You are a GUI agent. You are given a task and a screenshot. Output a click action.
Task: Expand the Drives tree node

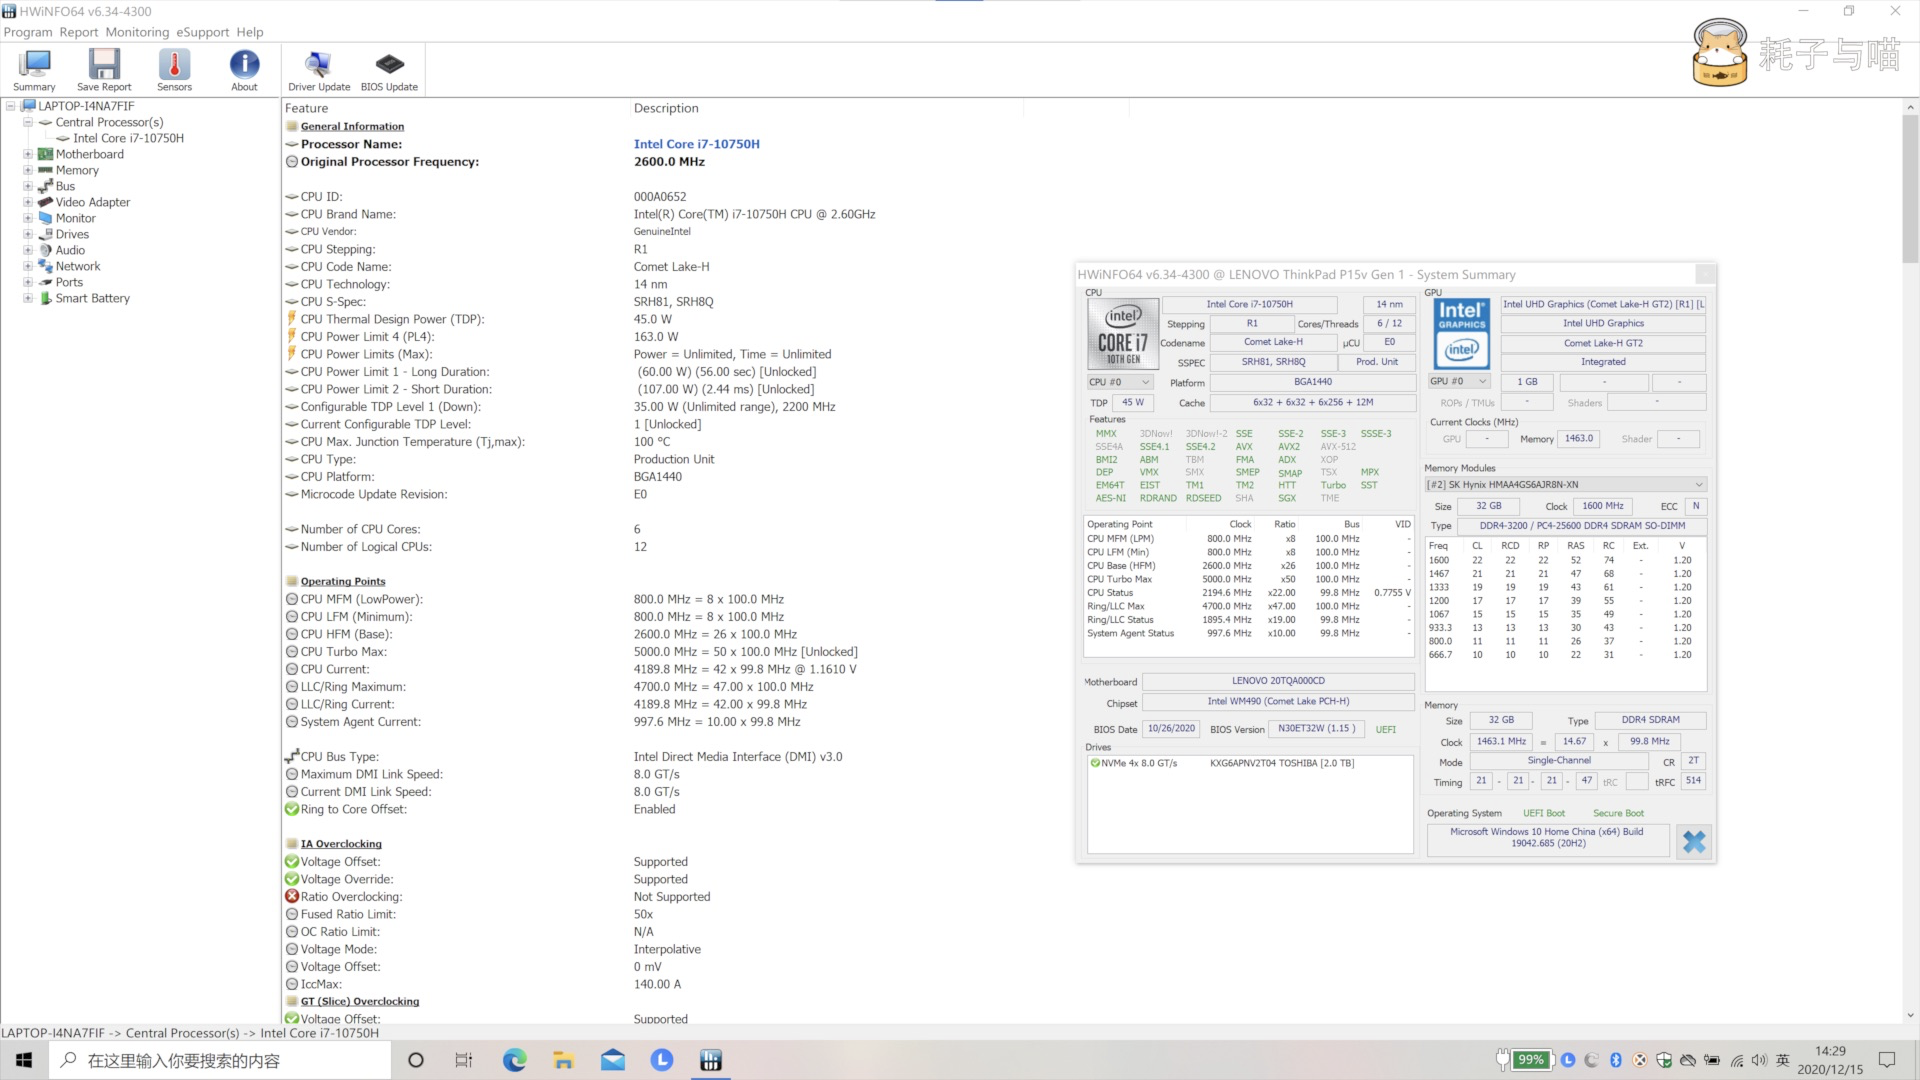pyautogui.click(x=28, y=234)
